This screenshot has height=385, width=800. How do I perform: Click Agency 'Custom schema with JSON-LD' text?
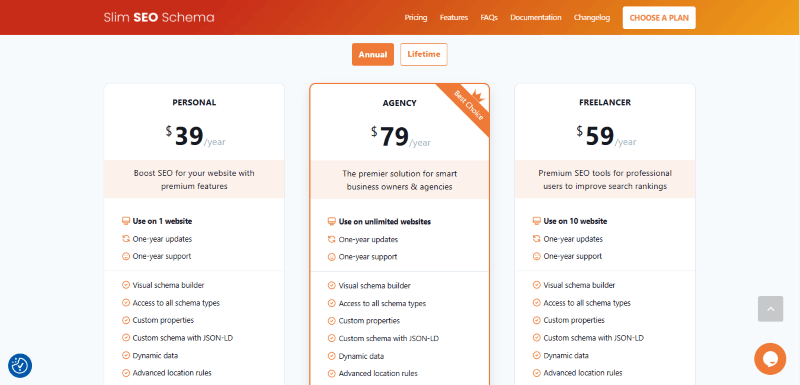(x=389, y=338)
